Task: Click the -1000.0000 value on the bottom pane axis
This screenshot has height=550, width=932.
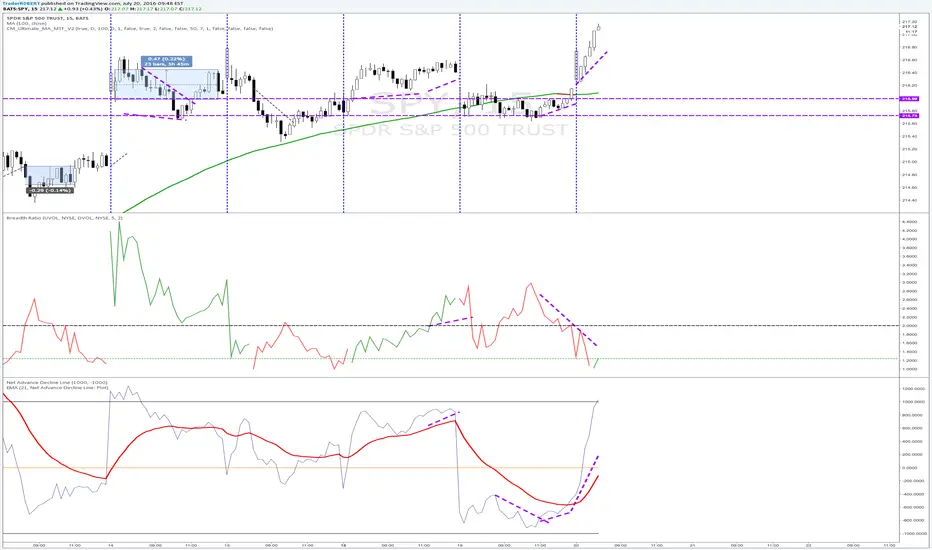Action: [x=914, y=533]
